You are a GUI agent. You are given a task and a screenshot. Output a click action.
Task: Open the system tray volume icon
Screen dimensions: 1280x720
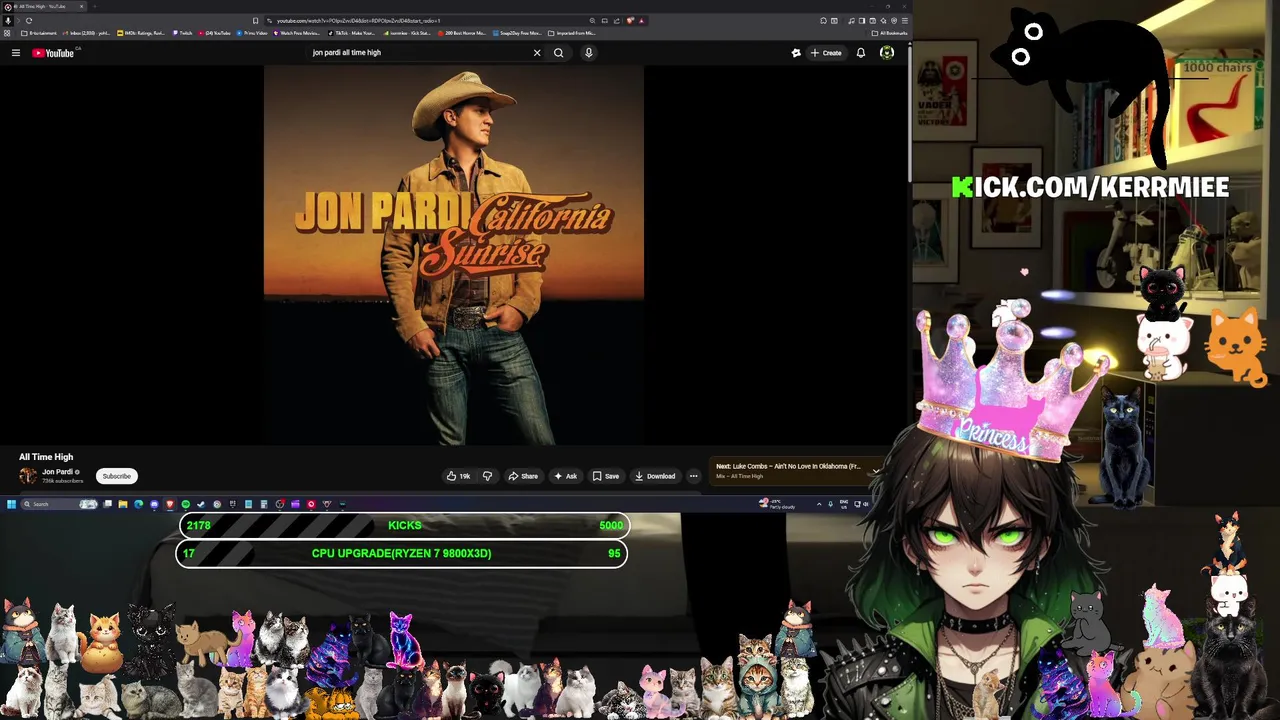coord(866,504)
